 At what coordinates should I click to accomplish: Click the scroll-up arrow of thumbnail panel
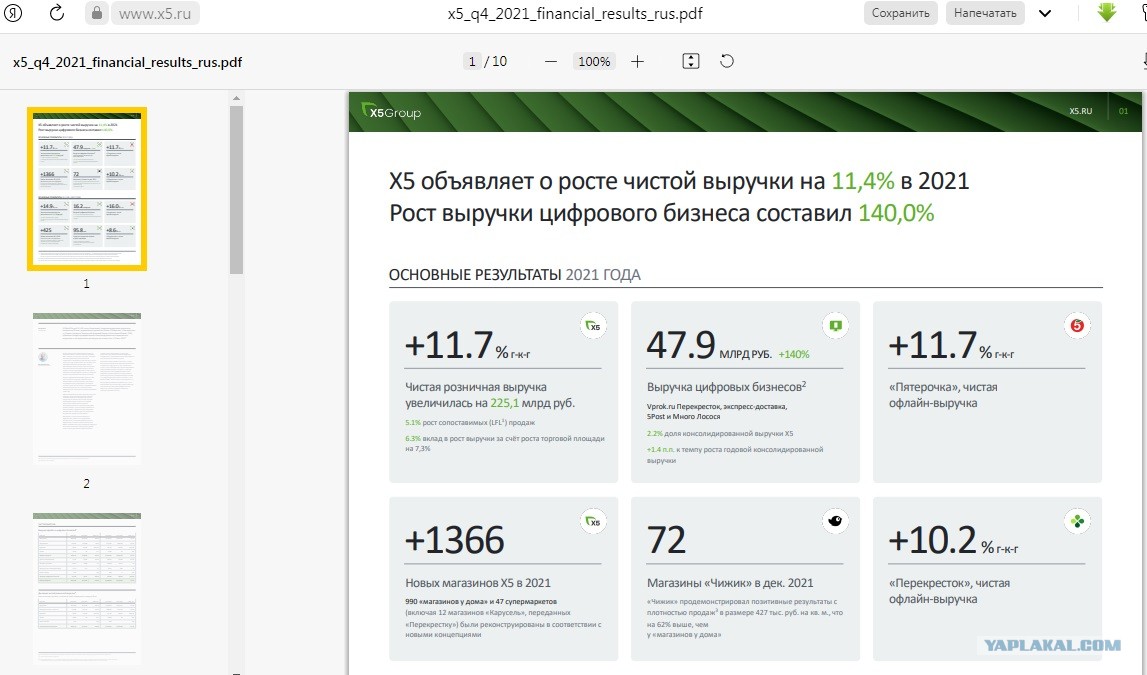pyautogui.click(x=236, y=98)
